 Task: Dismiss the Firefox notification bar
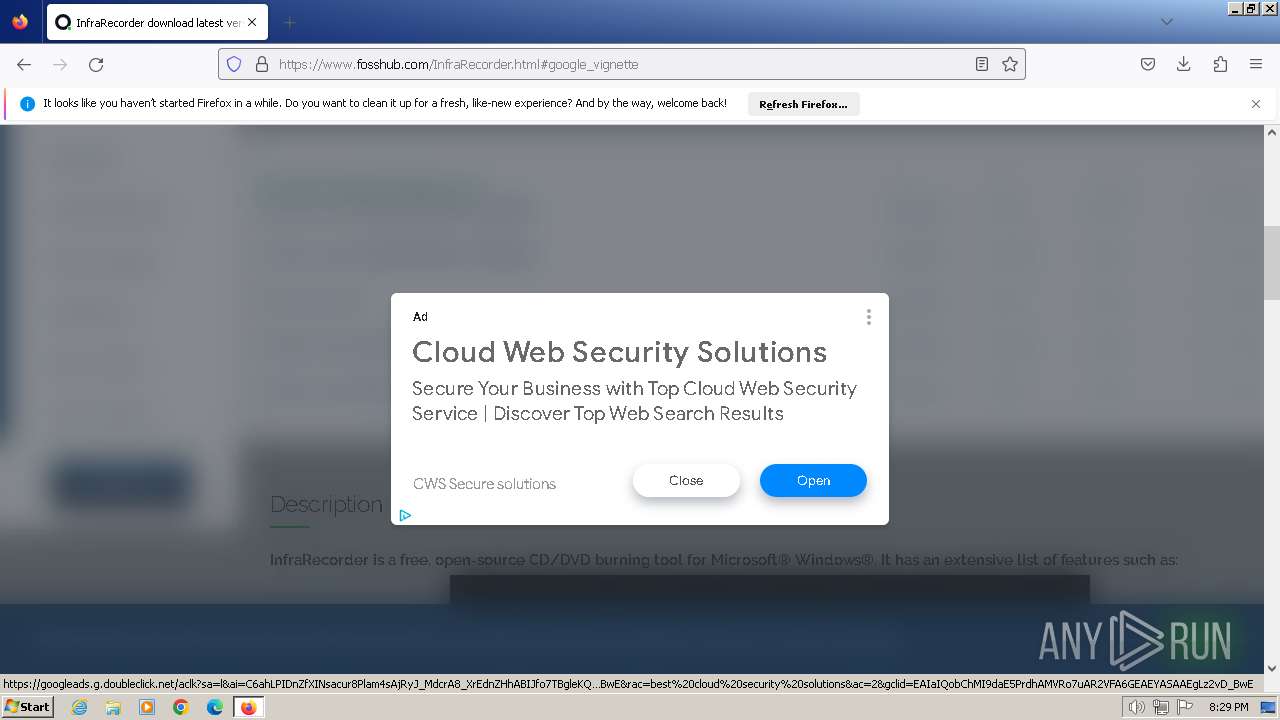coord(1256,104)
